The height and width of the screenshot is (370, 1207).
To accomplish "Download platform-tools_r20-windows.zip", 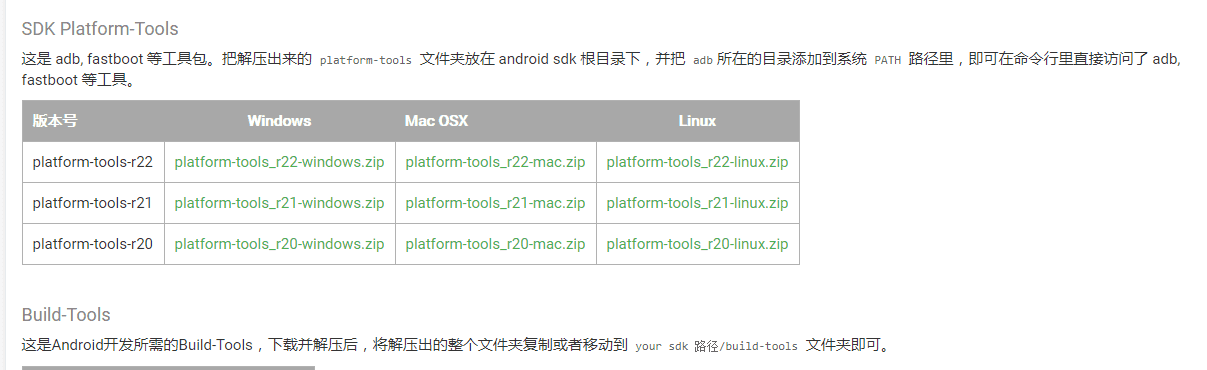I will [x=279, y=244].
